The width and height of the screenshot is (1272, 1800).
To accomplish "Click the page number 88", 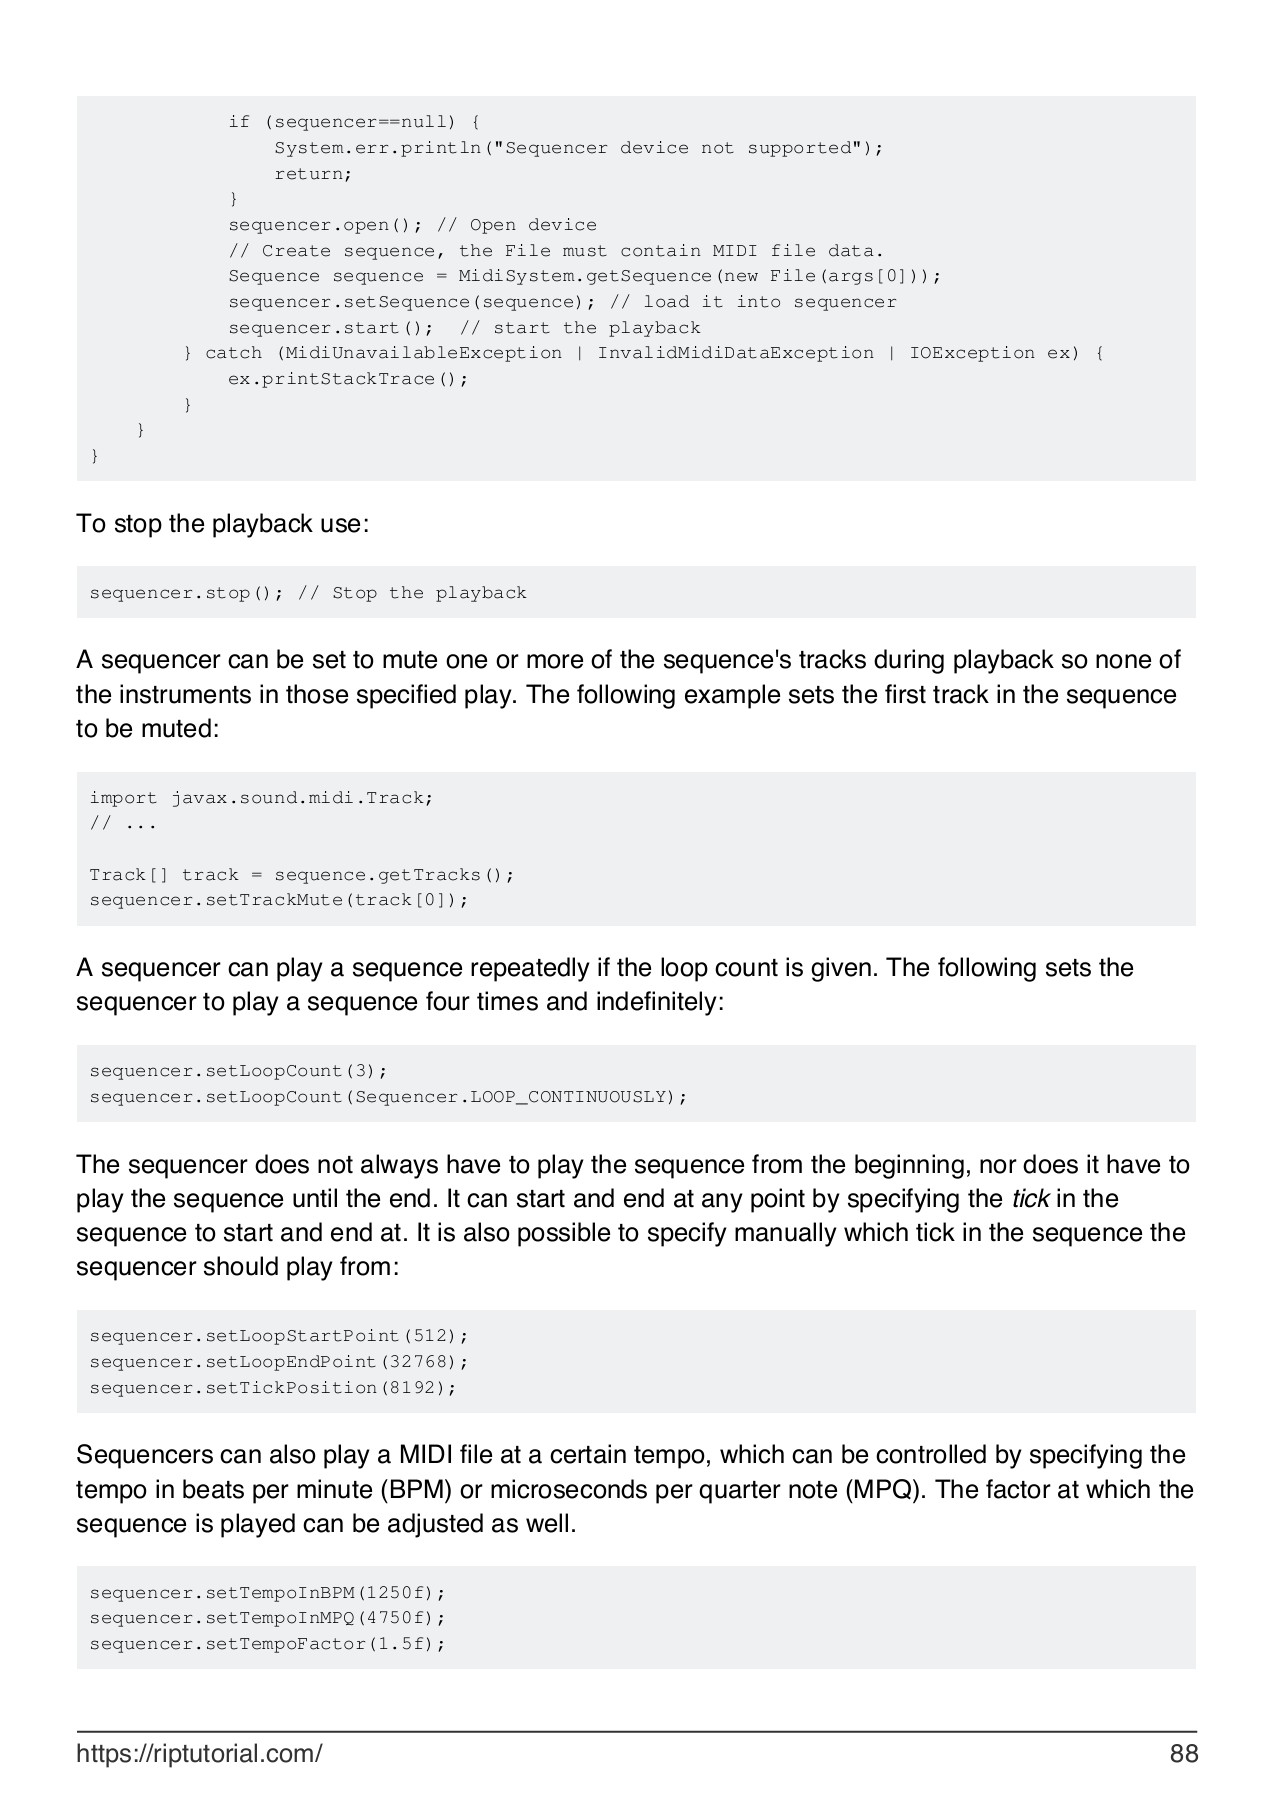I will click(1183, 1753).
